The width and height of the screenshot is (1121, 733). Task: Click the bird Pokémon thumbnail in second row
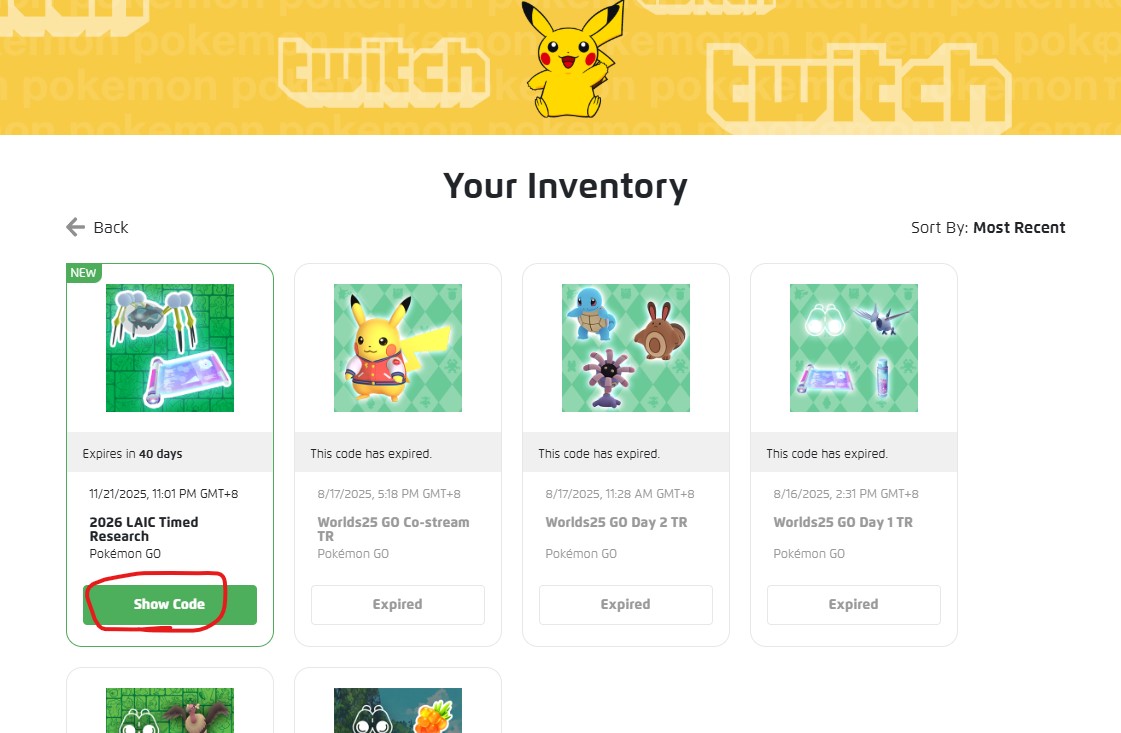169,710
